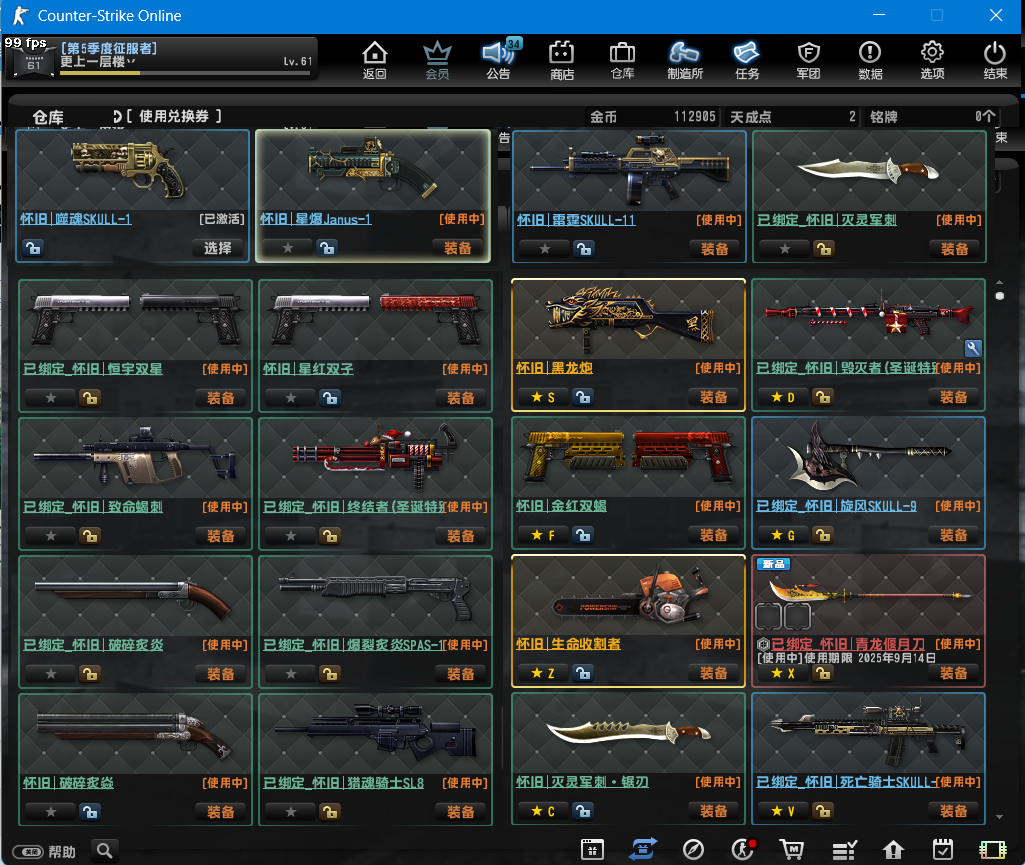Toggle the F star on 金红双蝎
Image resolution: width=1025 pixels, height=865 pixels.
(543, 535)
